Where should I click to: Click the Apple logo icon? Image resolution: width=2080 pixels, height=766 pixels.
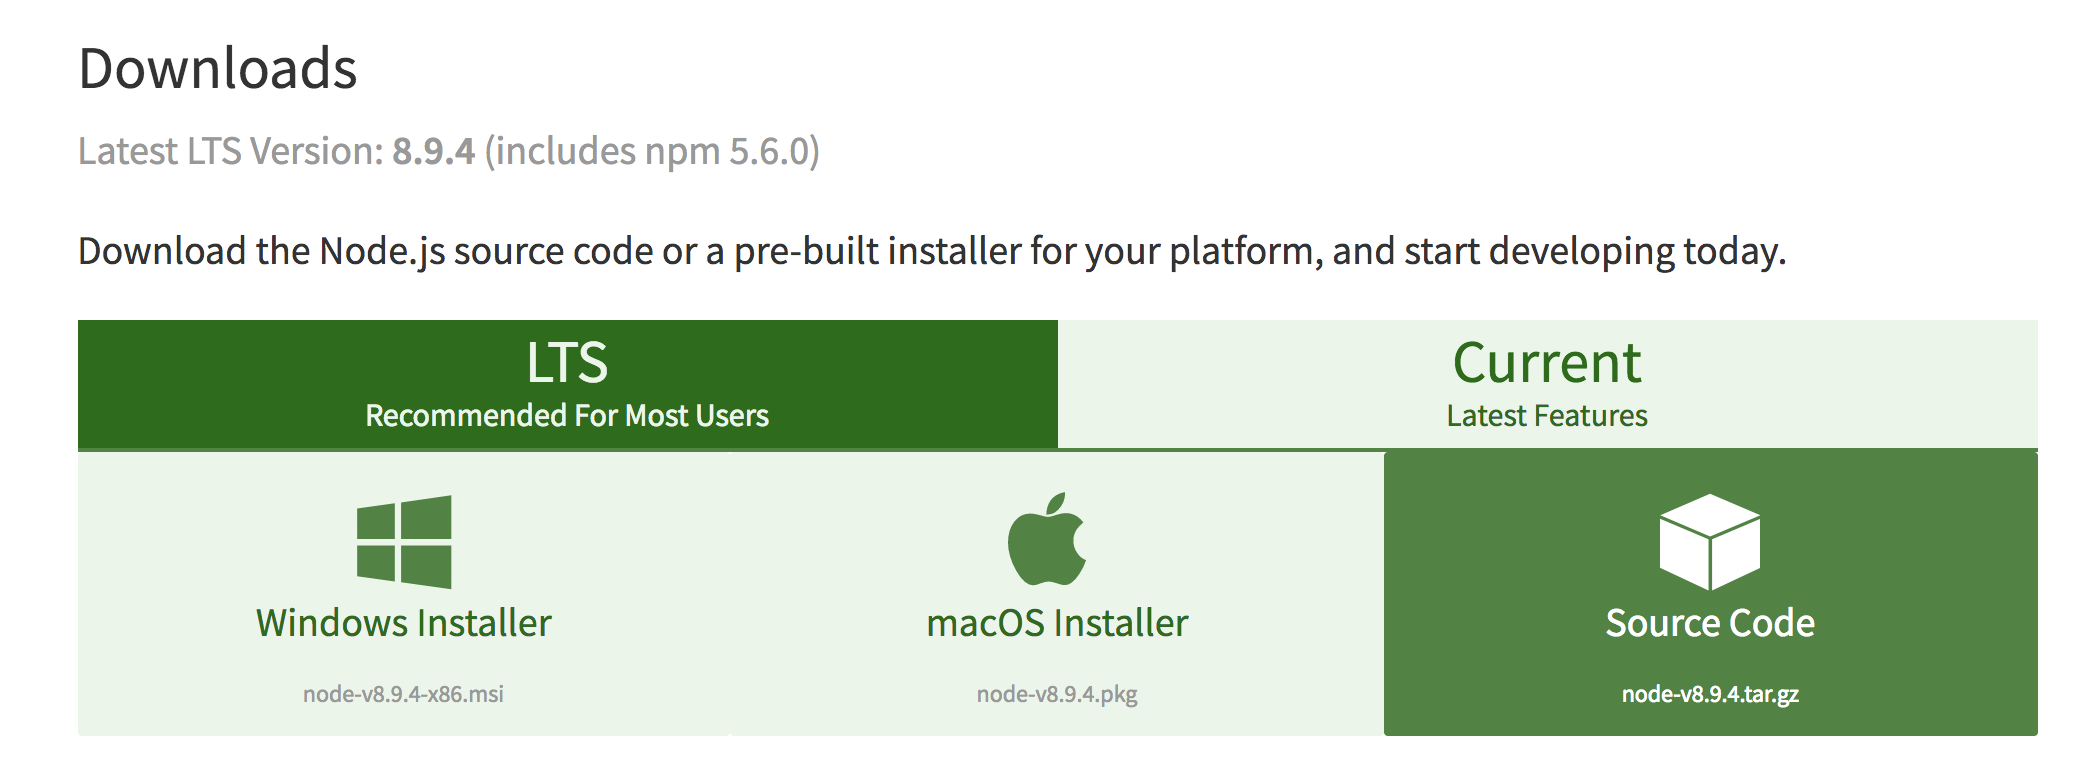[x=1047, y=538]
